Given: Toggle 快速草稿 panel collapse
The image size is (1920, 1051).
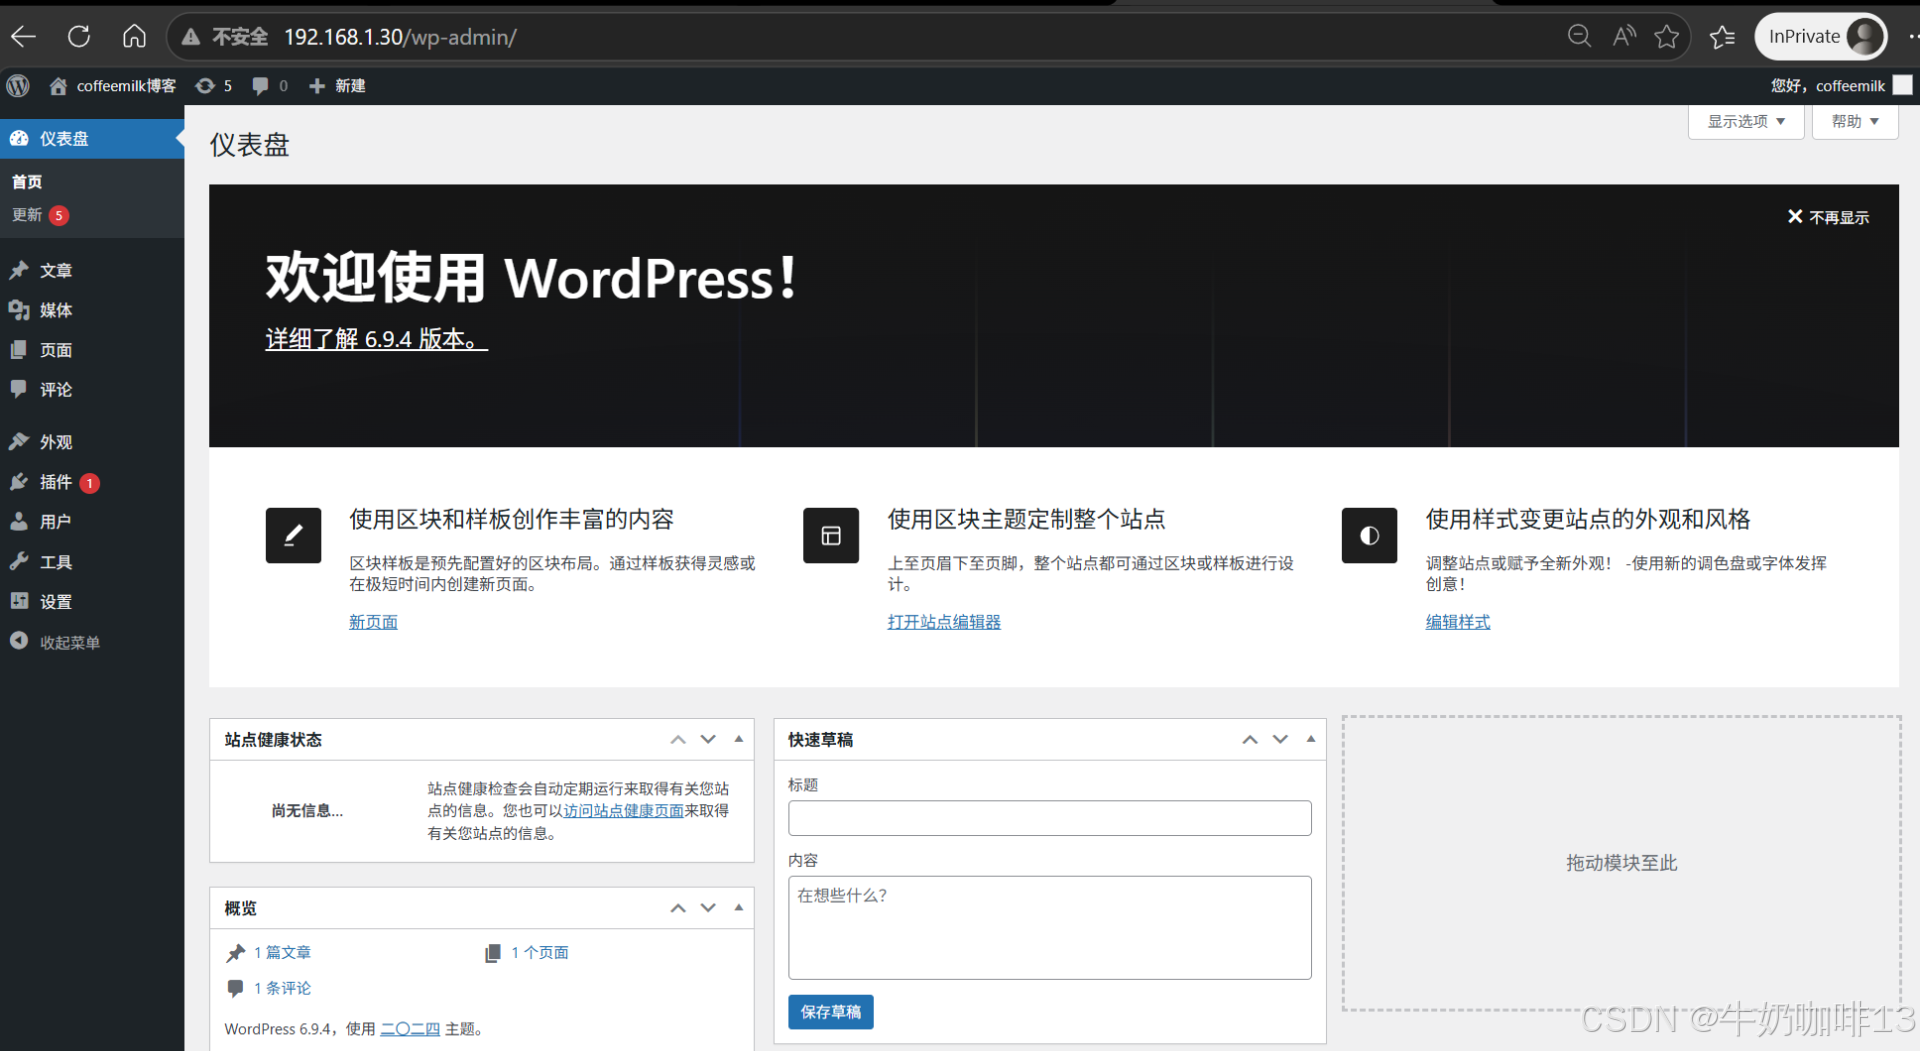Looking at the screenshot, I should (x=1311, y=740).
